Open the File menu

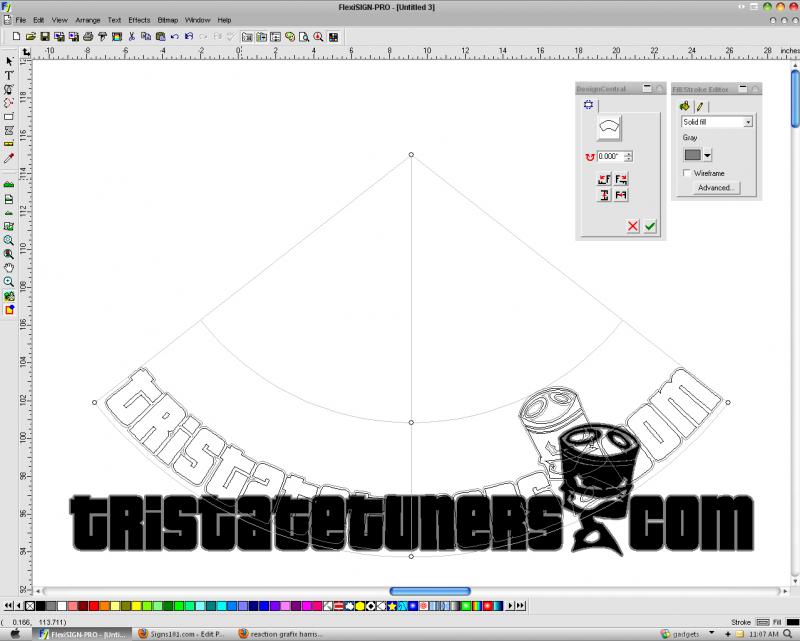coord(20,20)
